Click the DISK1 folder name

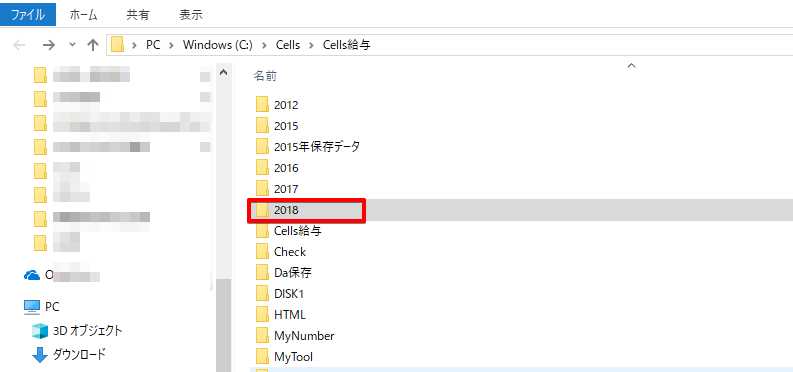click(289, 294)
